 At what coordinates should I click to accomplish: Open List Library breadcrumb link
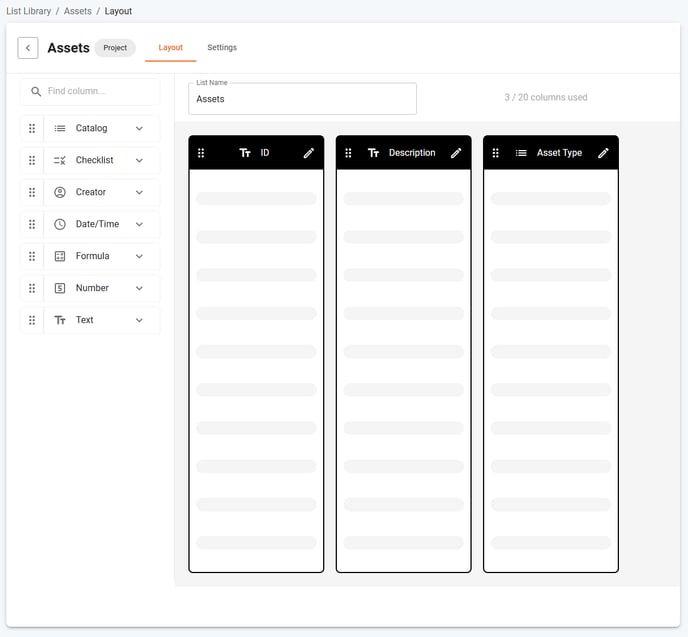pos(29,11)
